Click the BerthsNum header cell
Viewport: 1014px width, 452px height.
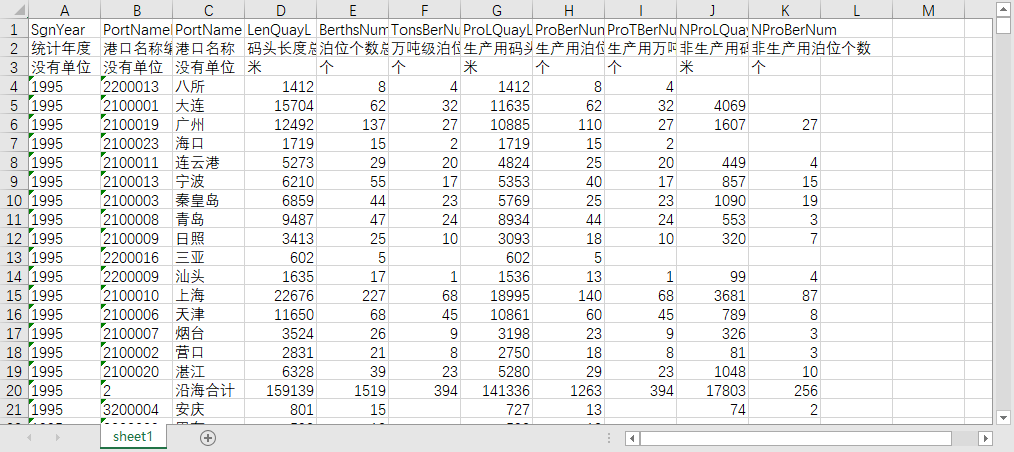pos(353,29)
